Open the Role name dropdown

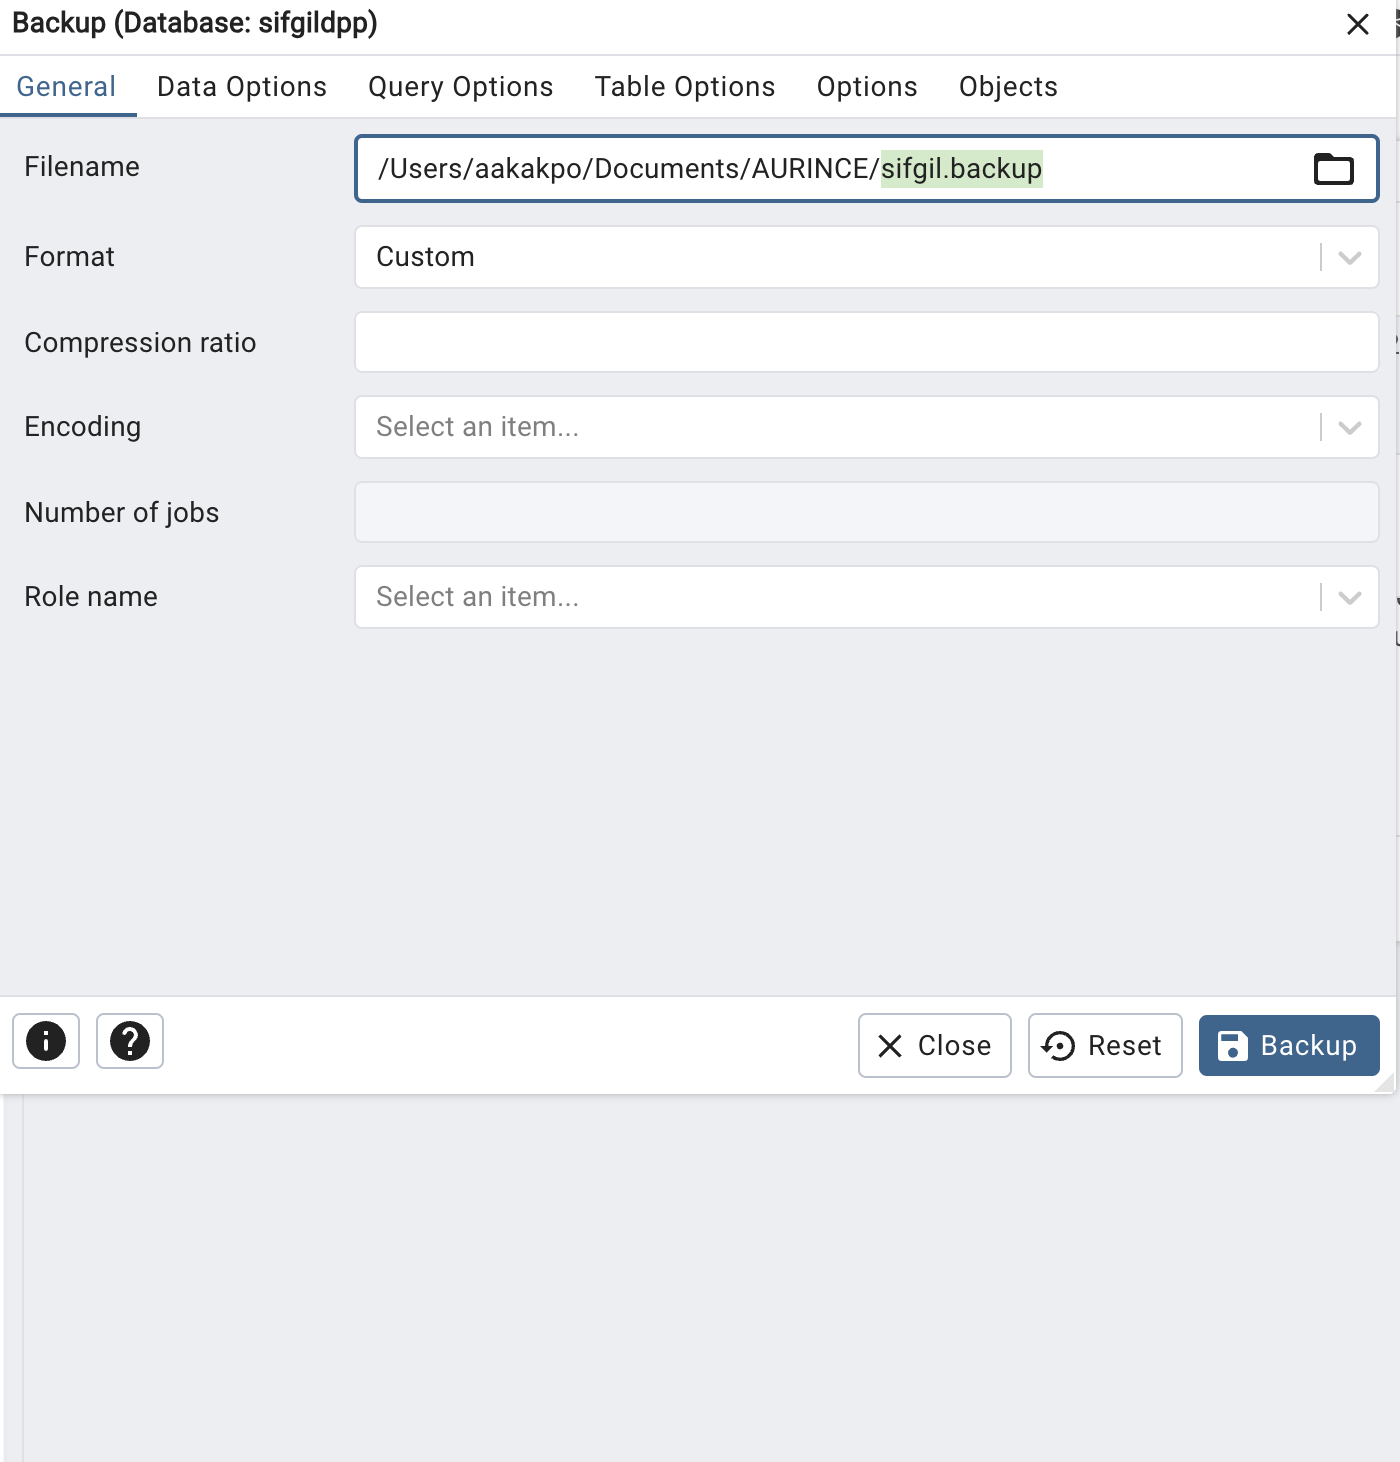tap(1349, 598)
